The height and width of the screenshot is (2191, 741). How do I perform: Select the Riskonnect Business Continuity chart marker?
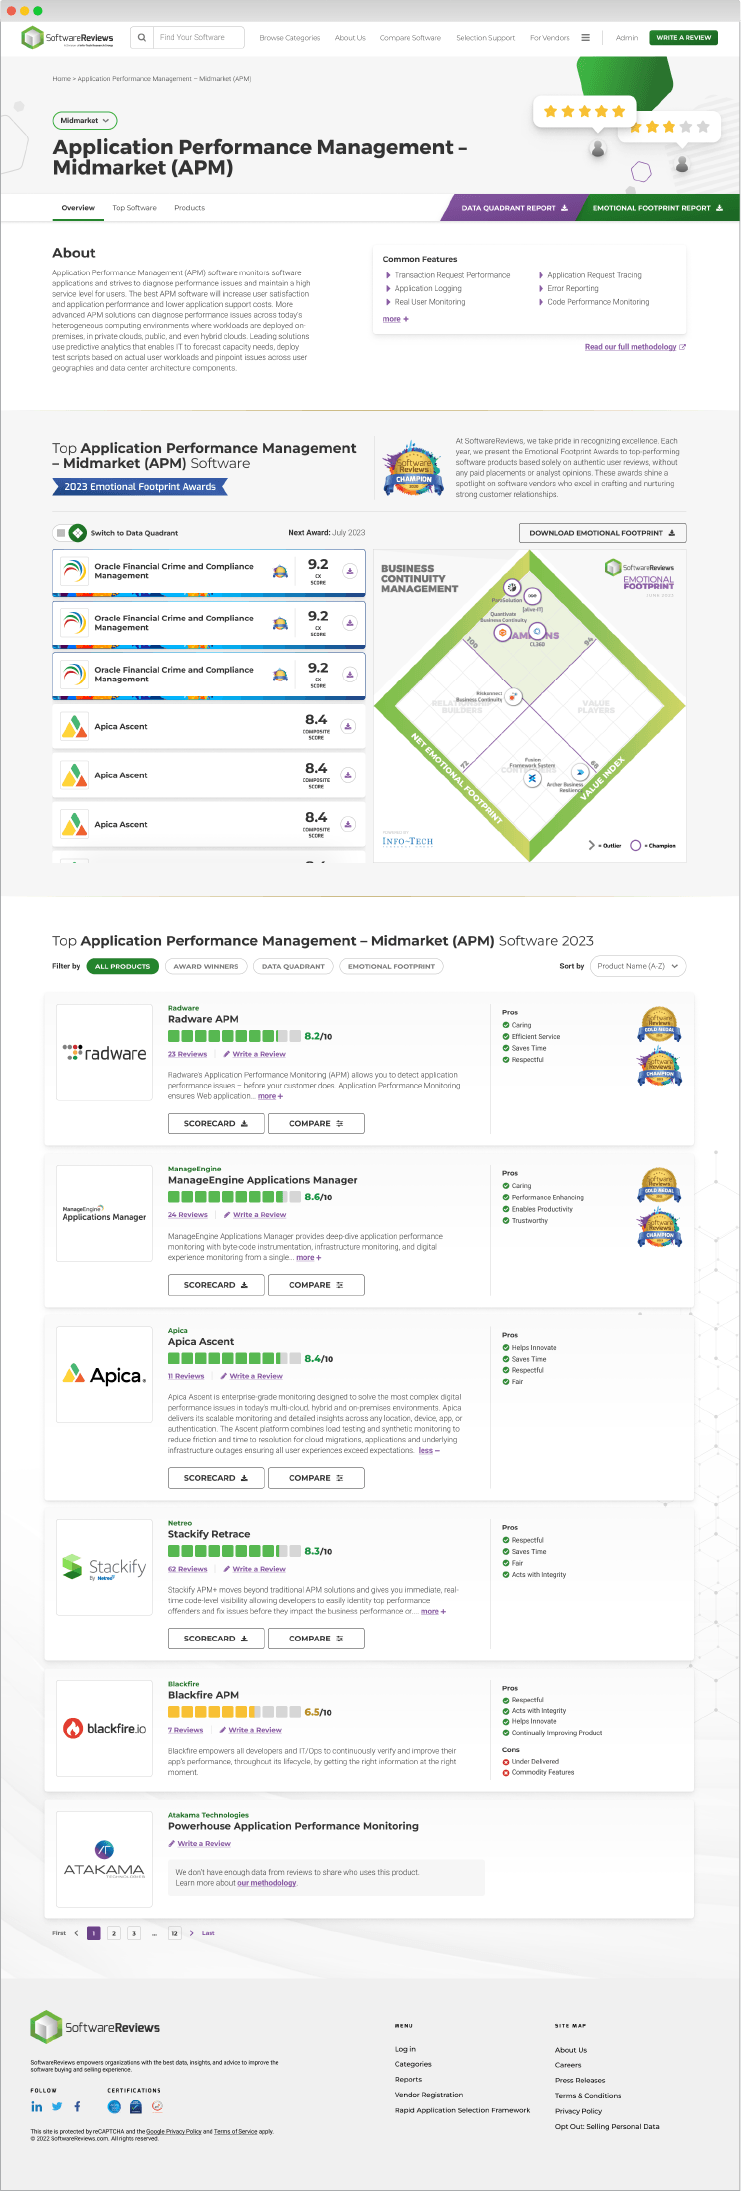514,695
